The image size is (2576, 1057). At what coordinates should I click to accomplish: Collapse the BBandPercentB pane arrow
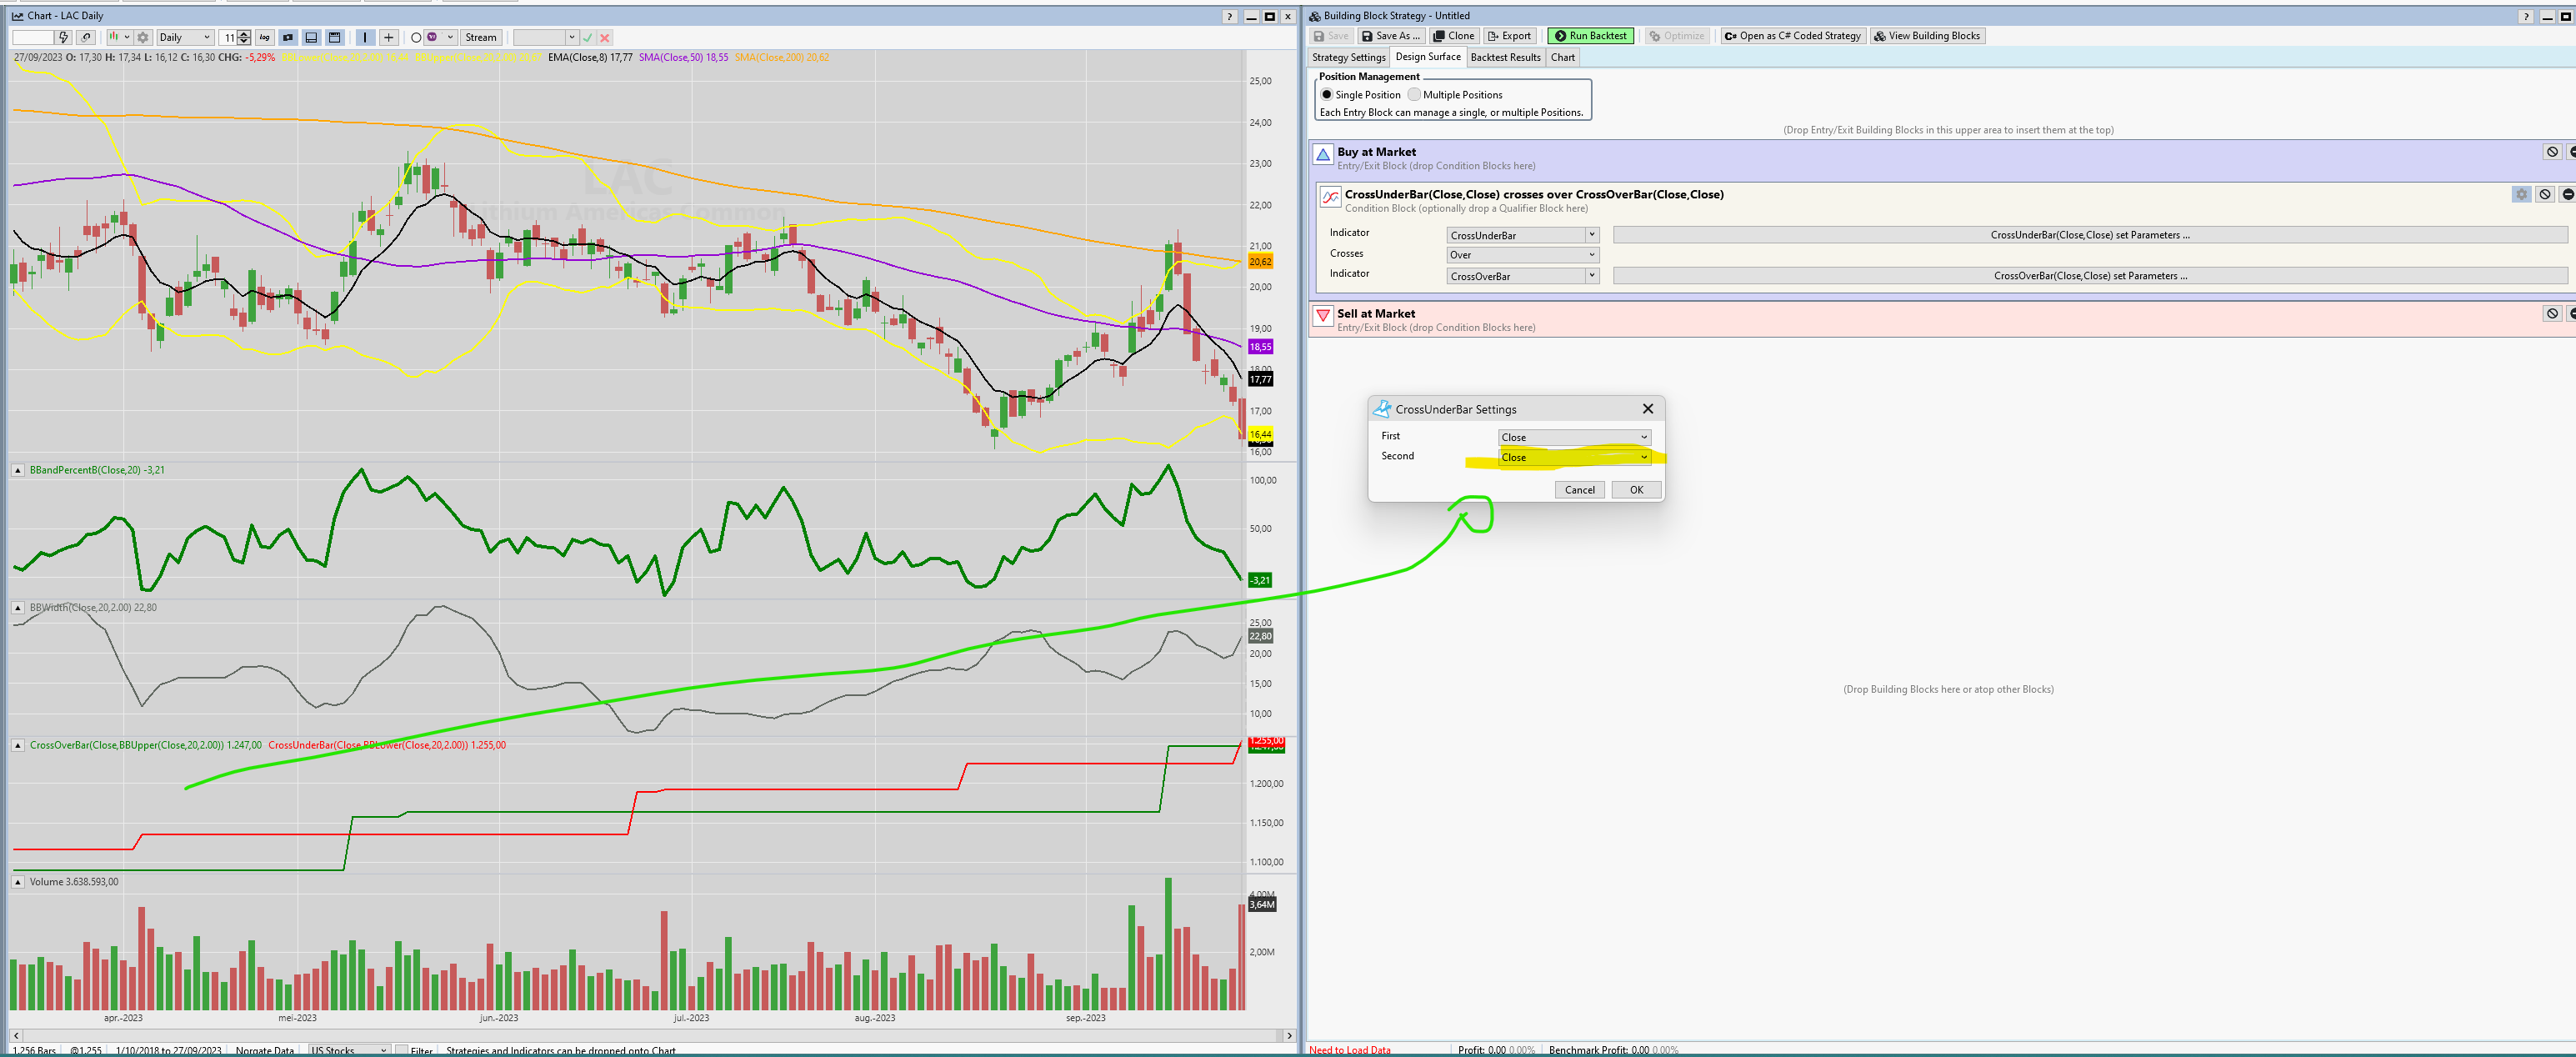(x=18, y=470)
